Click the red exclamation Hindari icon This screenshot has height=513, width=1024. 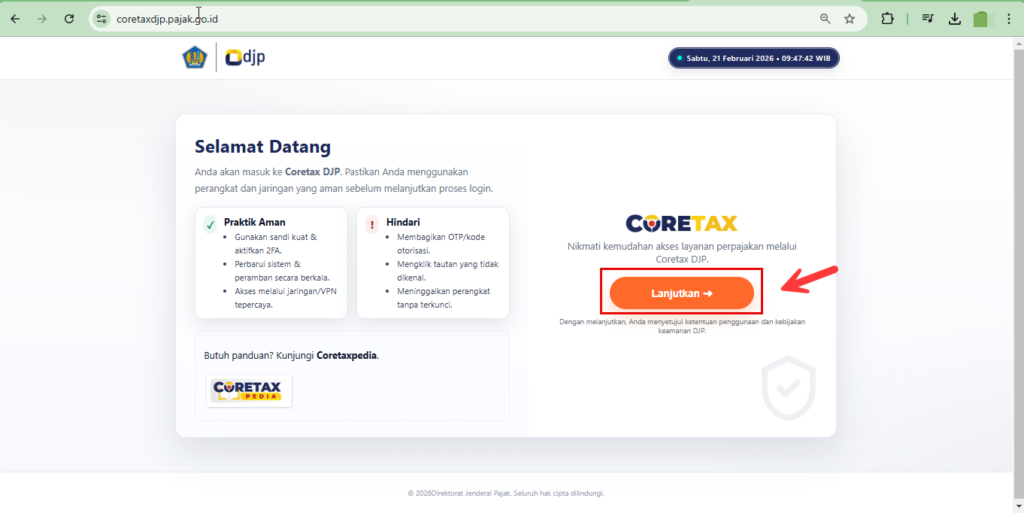click(372, 225)
